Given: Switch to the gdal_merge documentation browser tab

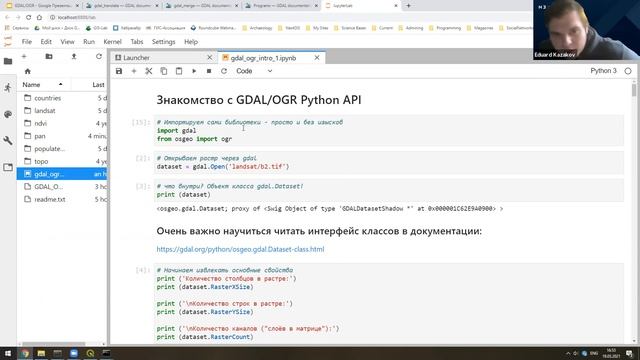Looking at the screenshot, I should coord(201,6).
